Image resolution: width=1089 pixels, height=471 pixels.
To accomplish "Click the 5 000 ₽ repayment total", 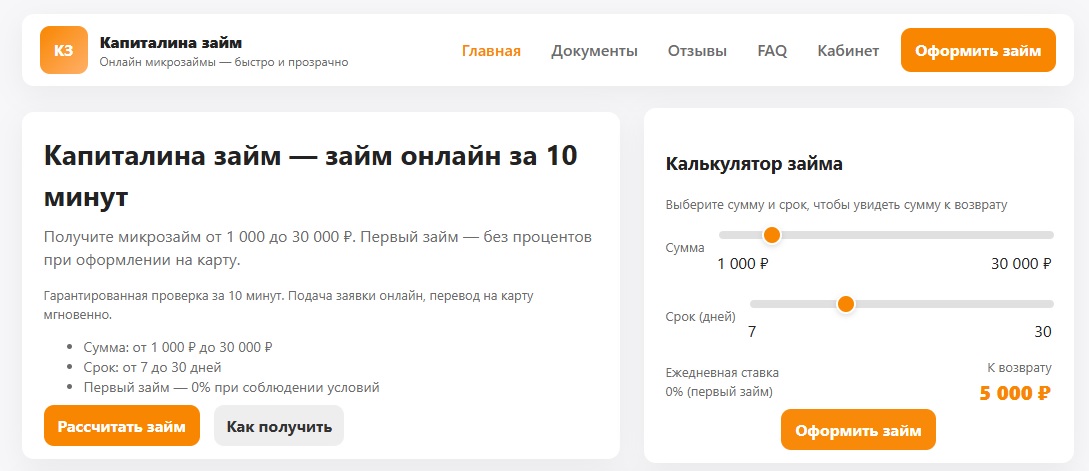I will click(1015, 393).
